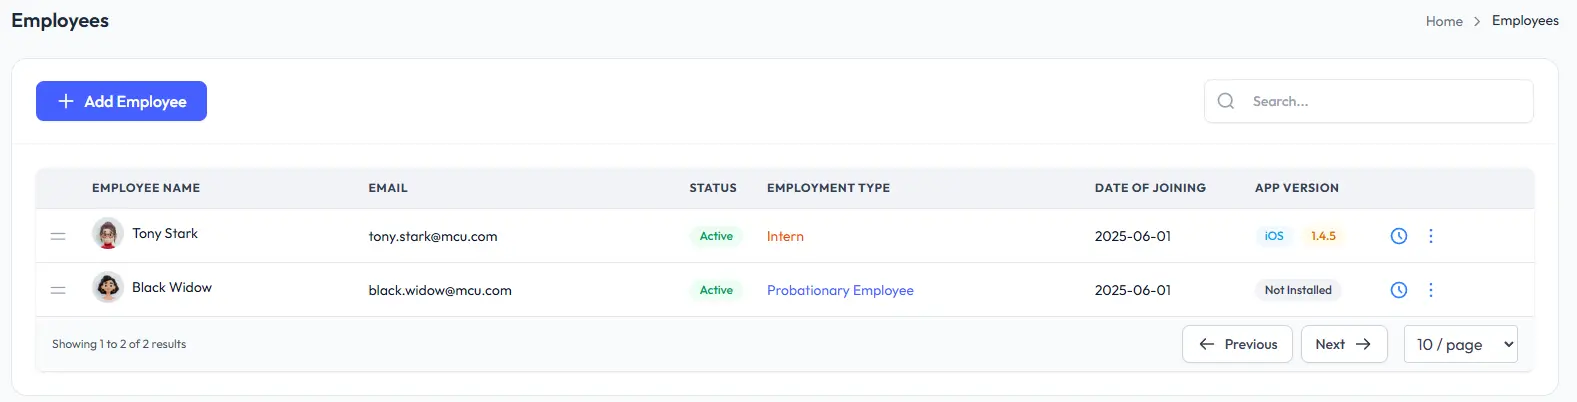This screenshot has width=1577, height=402.
Task: Click the drag handle on Tony Stark's row
Action: pyautogui.click(x=58, y=236)
